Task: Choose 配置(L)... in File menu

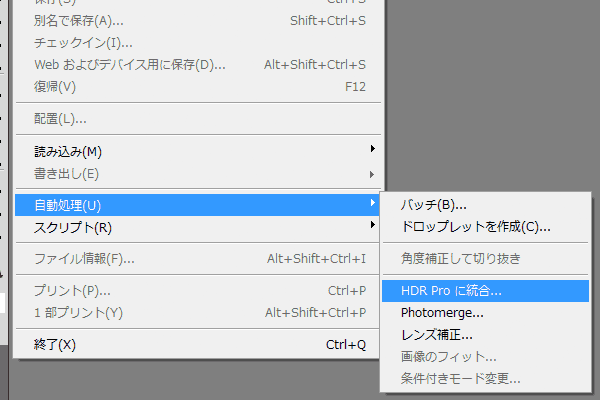Action: 198,119
